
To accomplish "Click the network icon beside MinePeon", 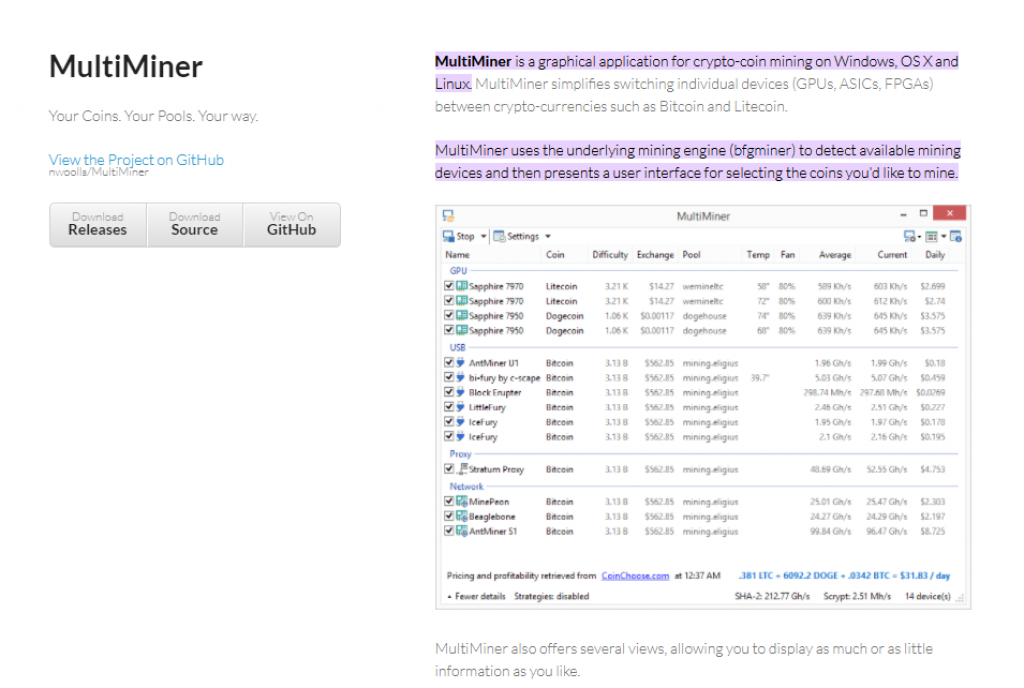I will [462, 501].
